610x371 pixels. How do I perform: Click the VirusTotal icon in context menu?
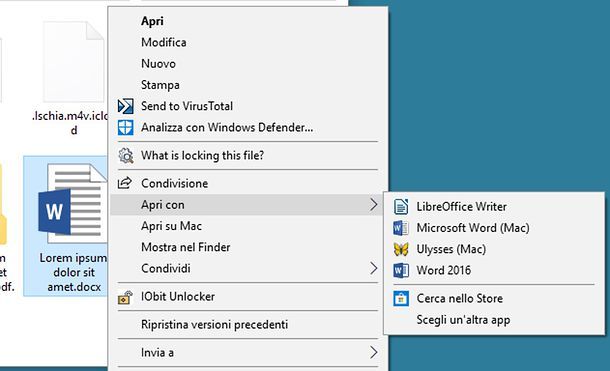(125, 106)
